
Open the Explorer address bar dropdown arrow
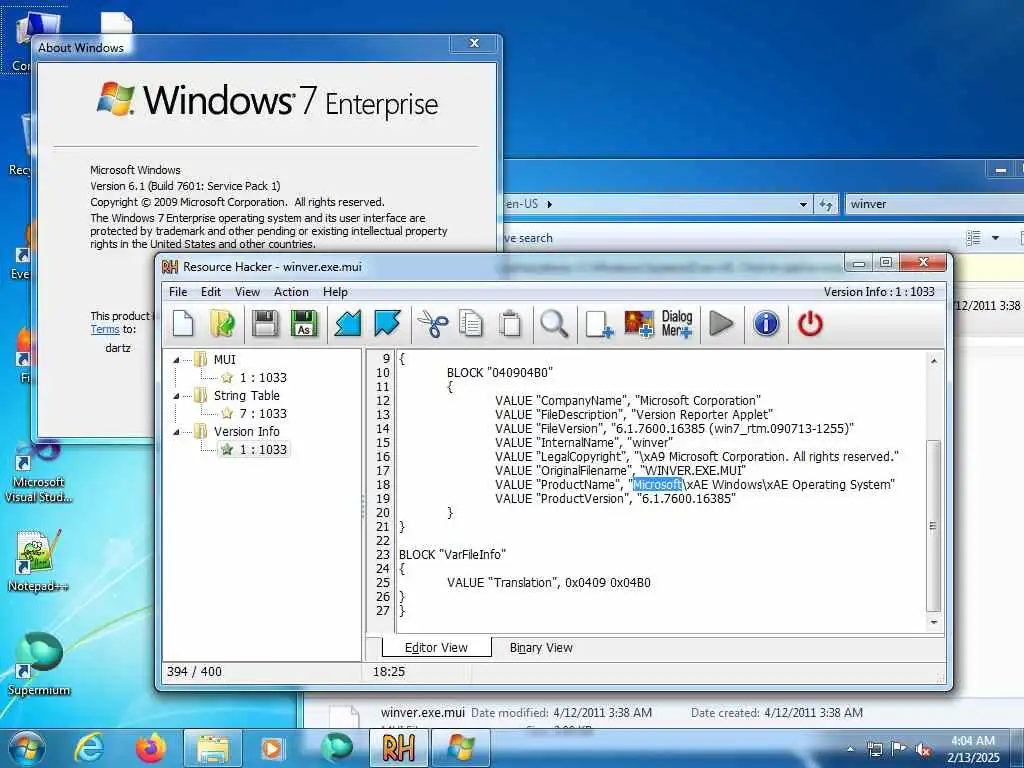803,204
